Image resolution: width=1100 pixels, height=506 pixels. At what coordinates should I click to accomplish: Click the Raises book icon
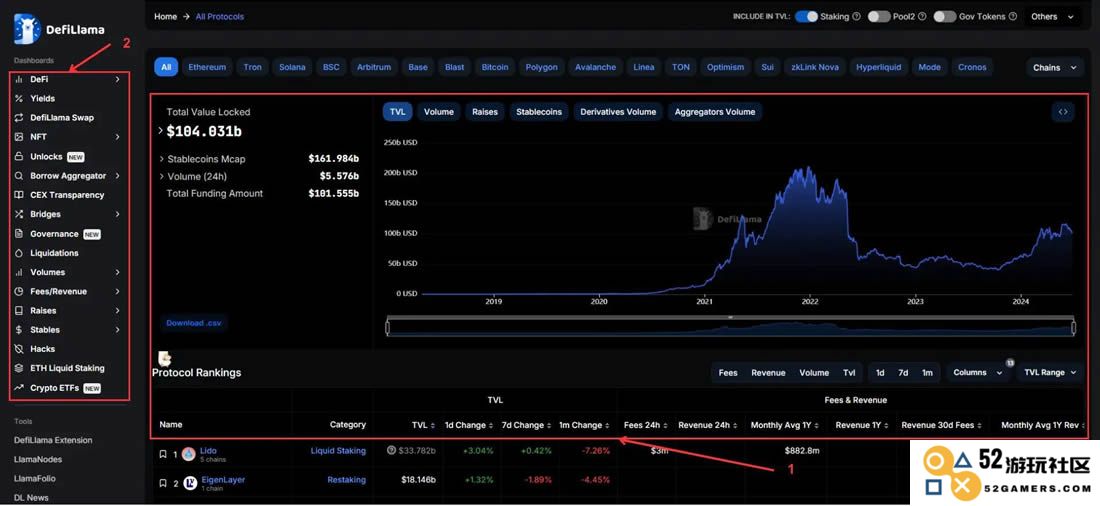19,310
